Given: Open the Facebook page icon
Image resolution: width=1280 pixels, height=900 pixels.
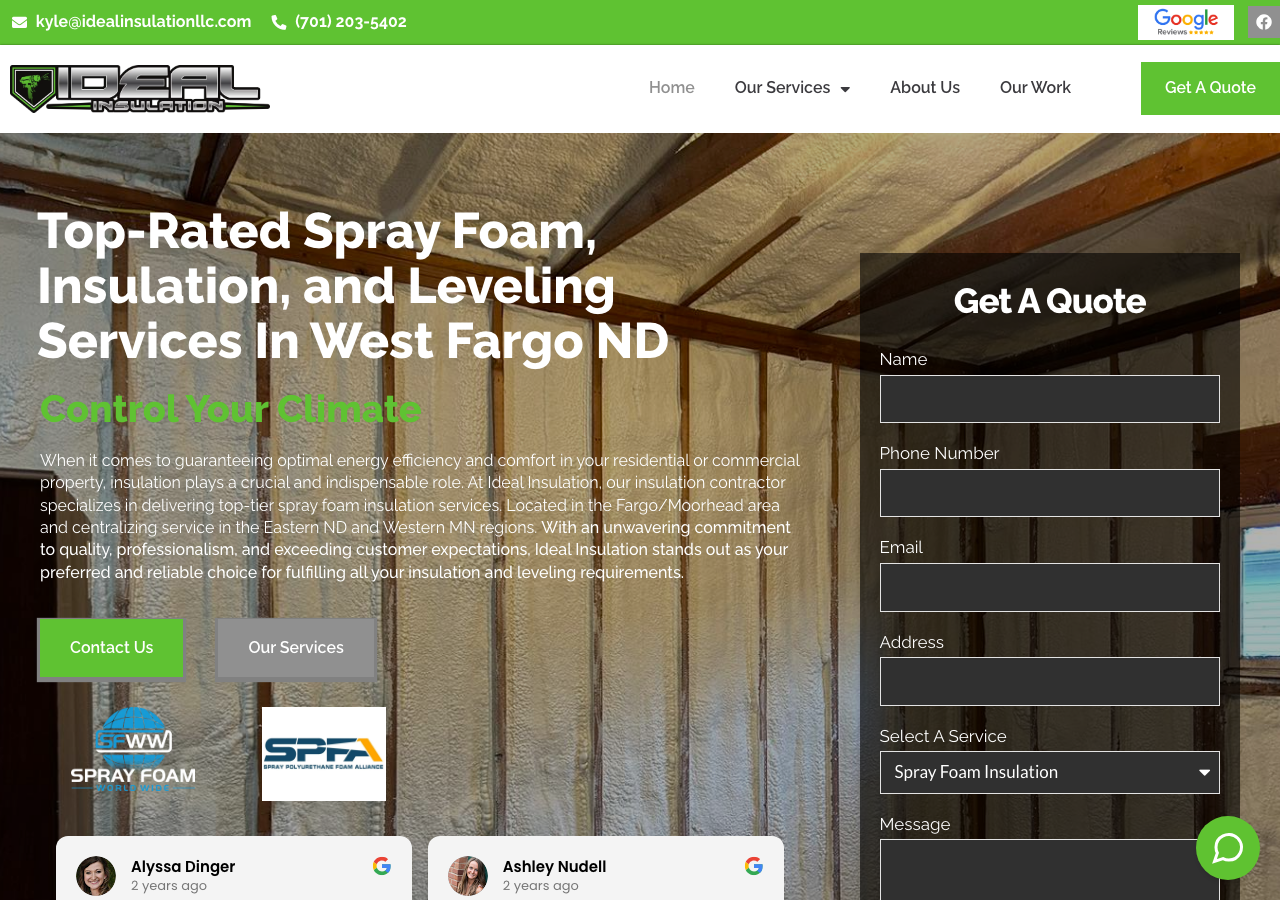Looking at the screenshot, I should [1264, 22].
